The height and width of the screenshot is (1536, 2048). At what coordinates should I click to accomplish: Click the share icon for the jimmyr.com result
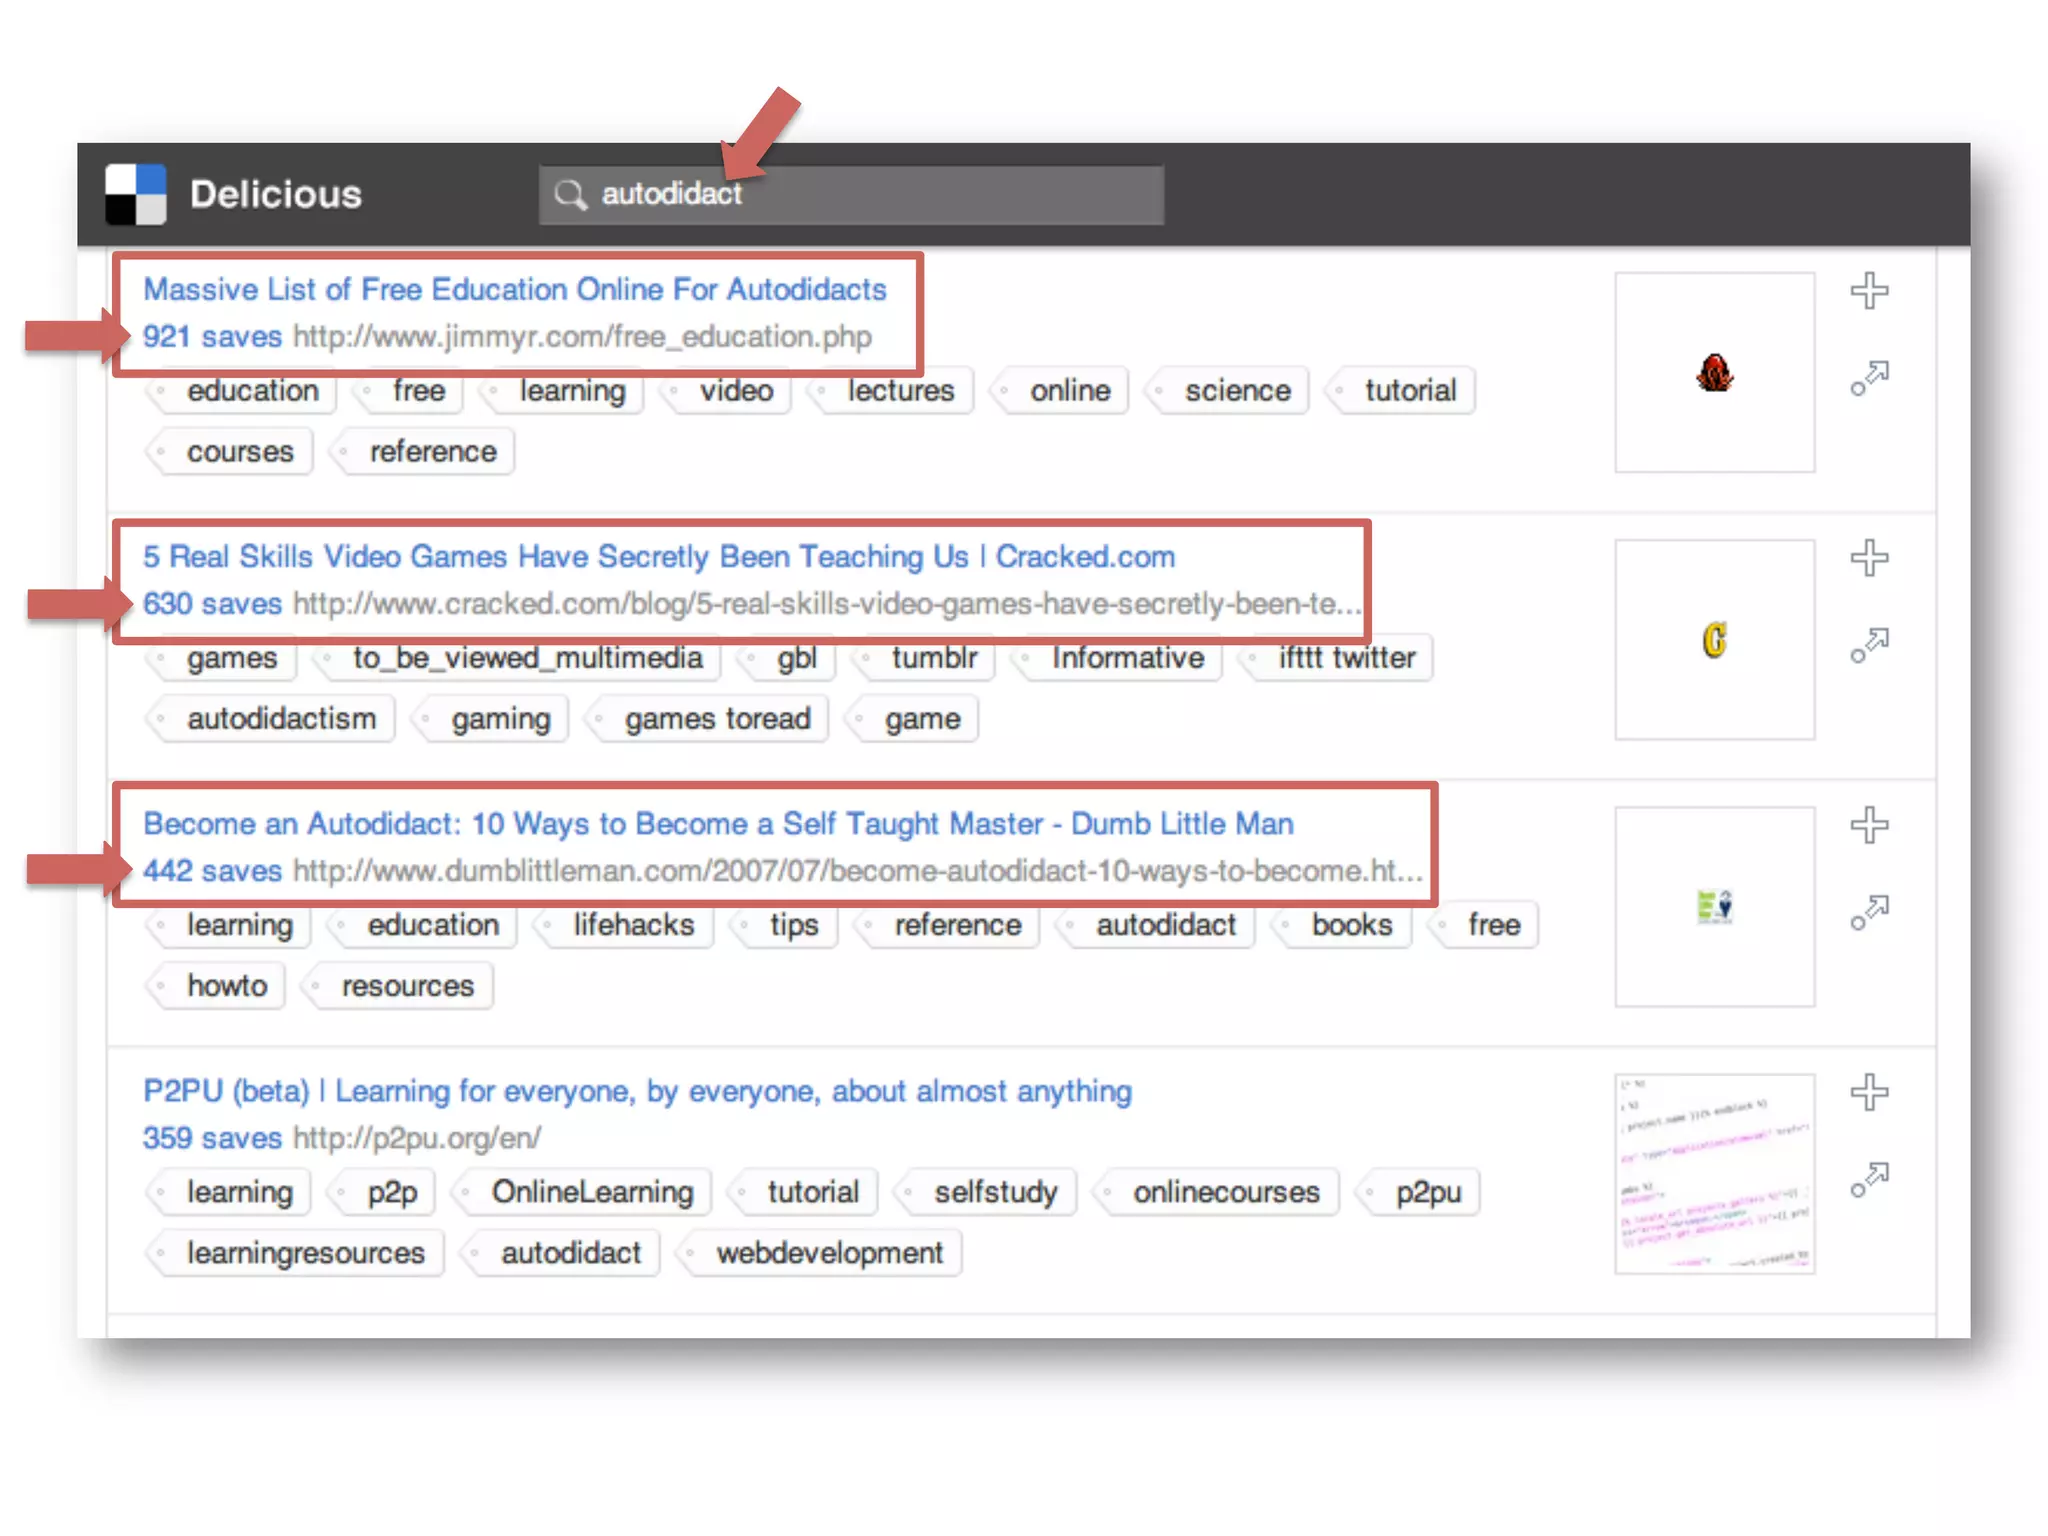point(1868,379)
